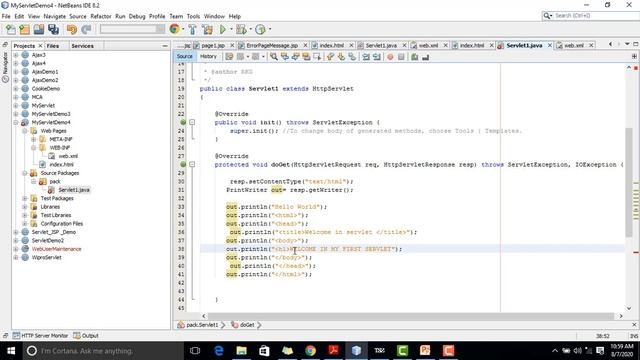Screen dimensions: 640x360
Task: Expand the Ajax3 project node
Action: pos(16,55)
